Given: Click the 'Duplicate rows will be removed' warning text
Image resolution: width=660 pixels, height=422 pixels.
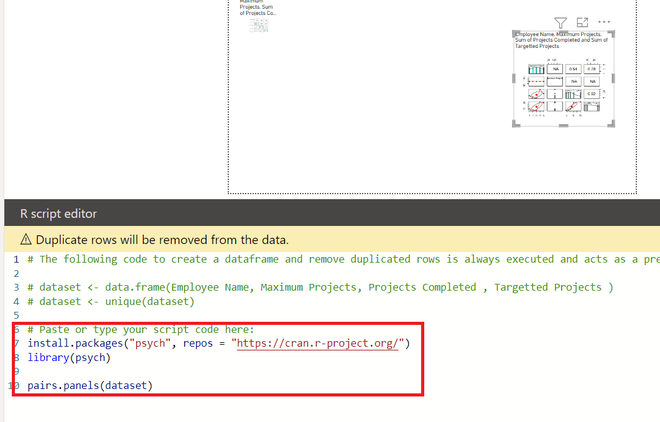Looking at the screenshot, I should [162, 240].
